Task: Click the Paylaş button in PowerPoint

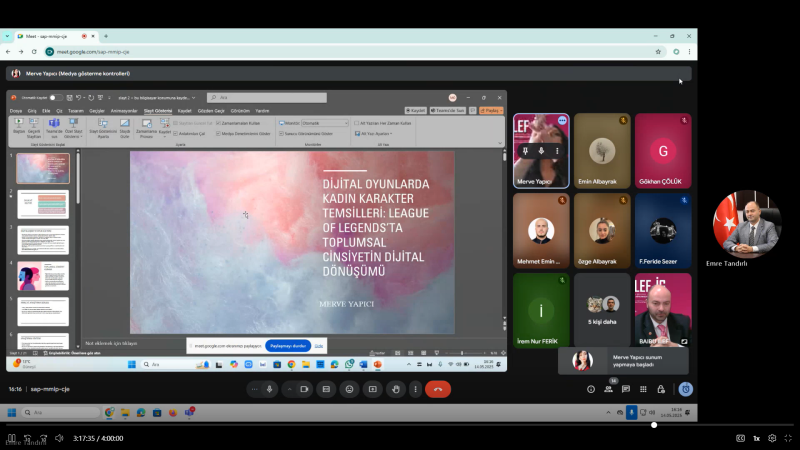Action: click(491, 110)
